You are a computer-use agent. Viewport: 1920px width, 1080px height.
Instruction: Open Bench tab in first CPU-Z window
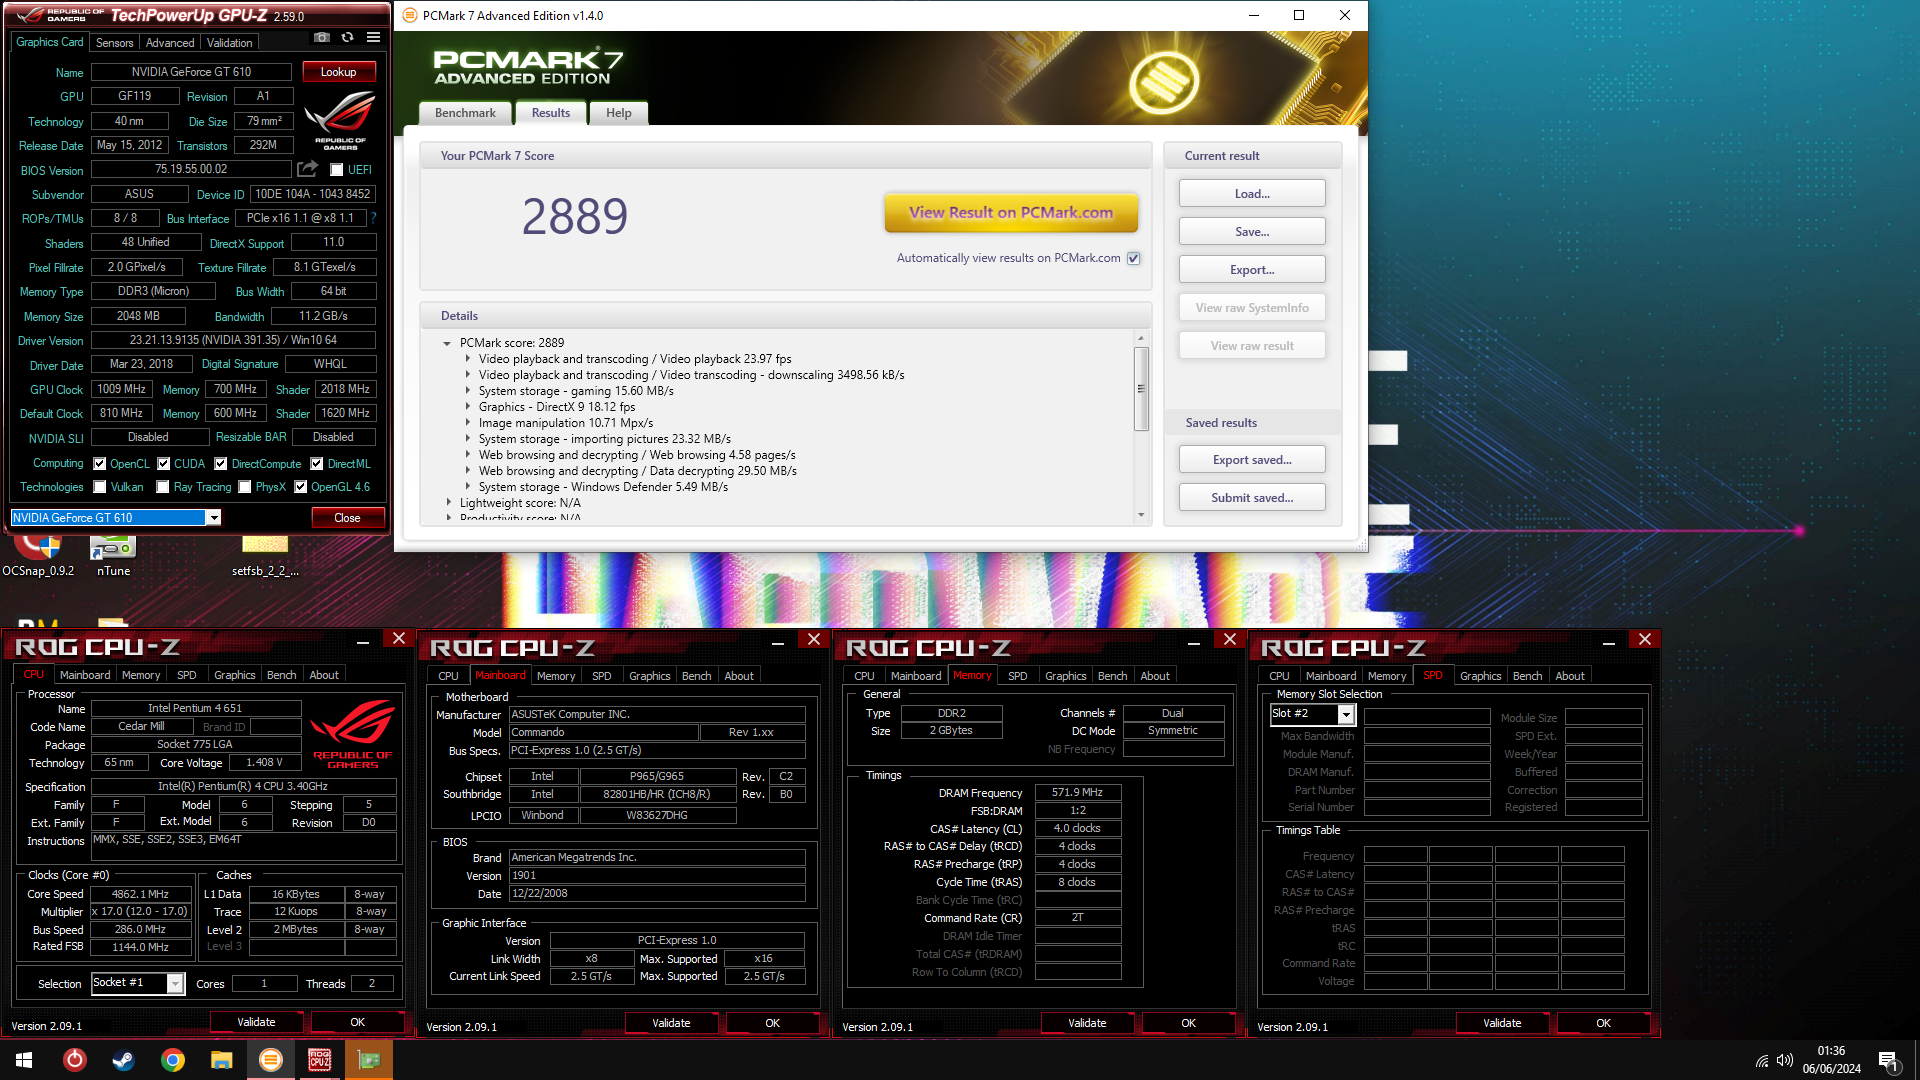coord(281,675)
